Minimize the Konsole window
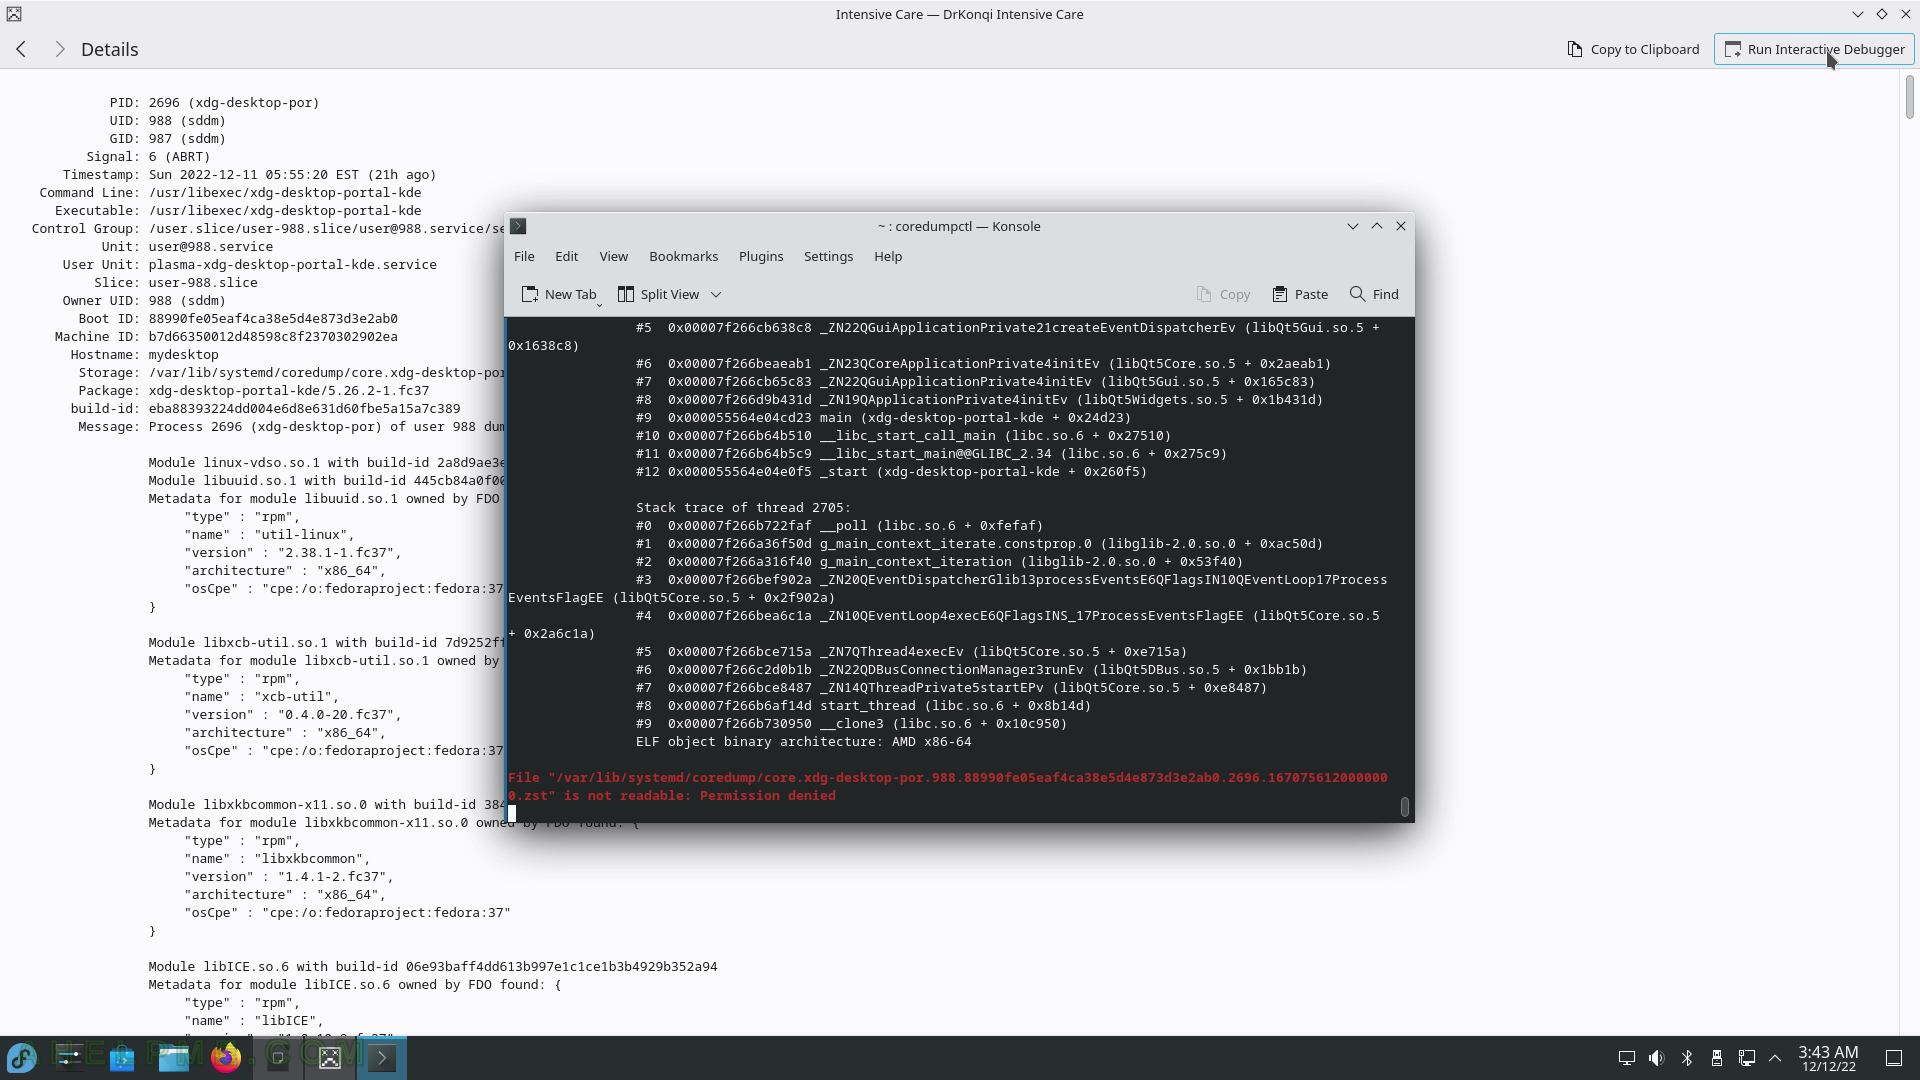1920x1080 pixels. 1353,226
